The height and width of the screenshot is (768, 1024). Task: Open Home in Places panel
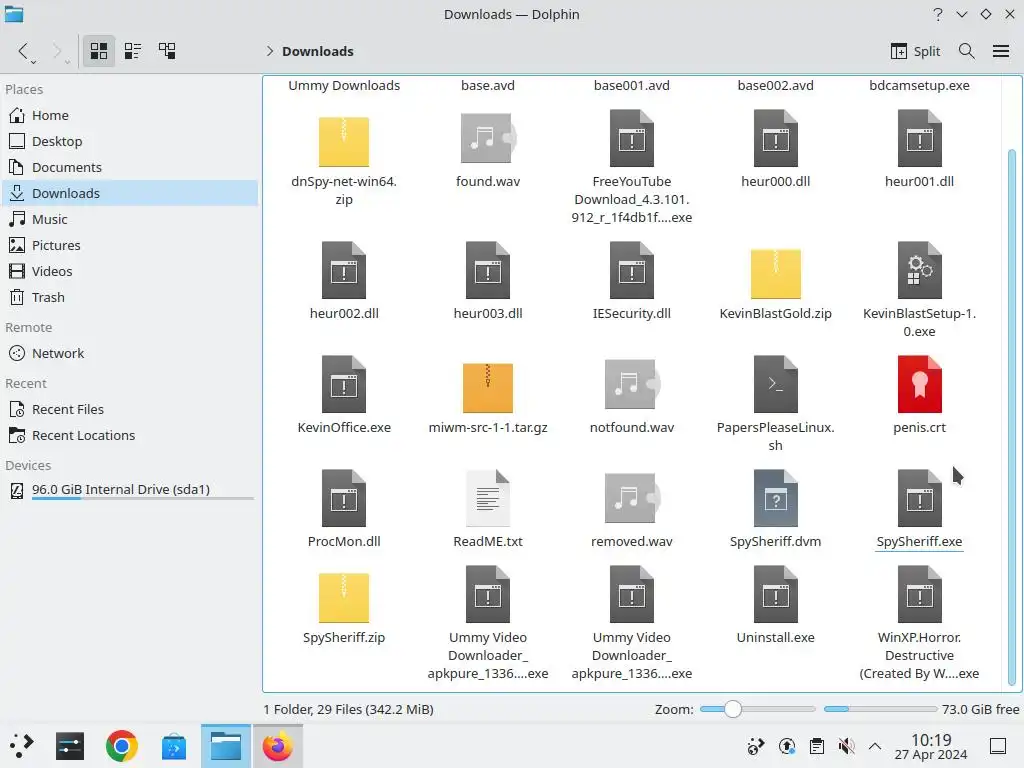[x=130, y=115]
